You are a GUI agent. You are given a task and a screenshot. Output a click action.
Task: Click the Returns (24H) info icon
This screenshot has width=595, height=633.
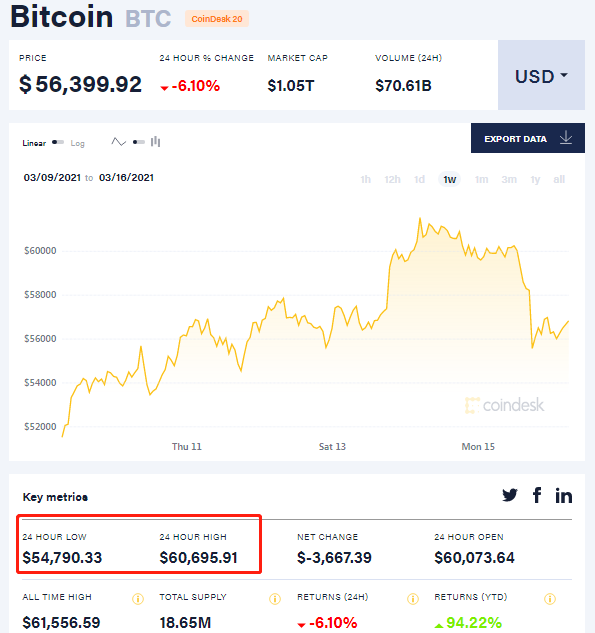(x=413, y=599)
